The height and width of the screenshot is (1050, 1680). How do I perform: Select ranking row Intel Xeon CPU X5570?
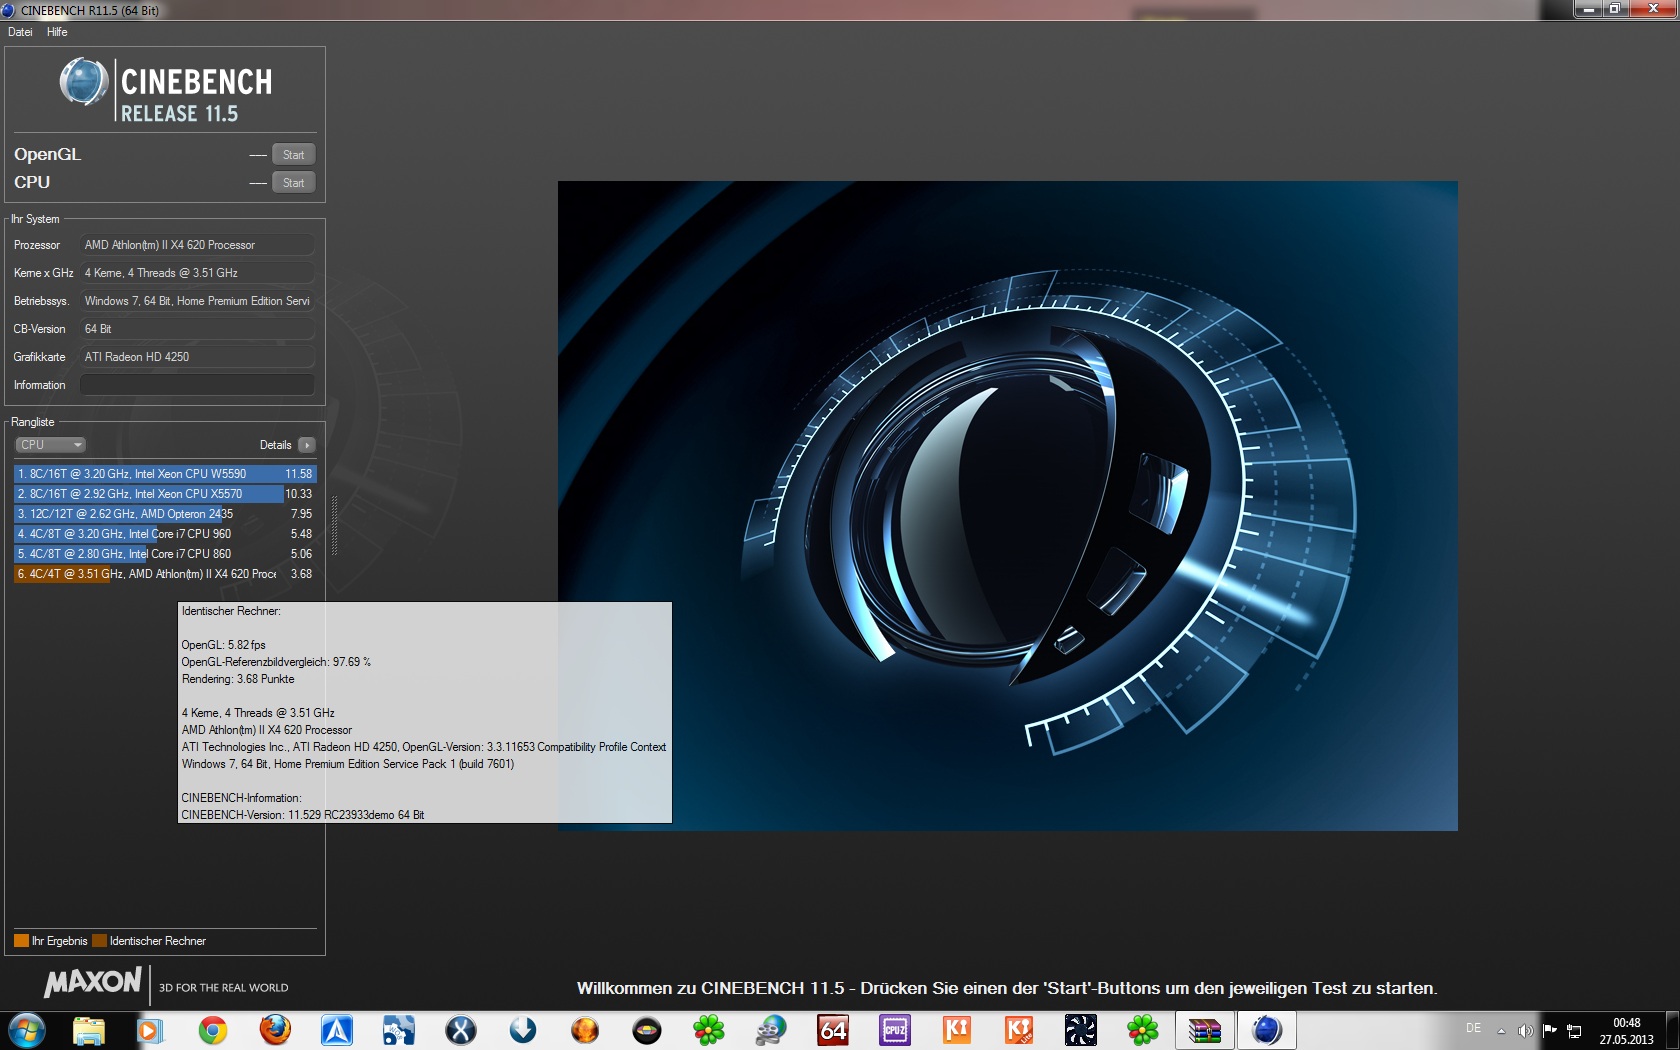click(165, 494)
